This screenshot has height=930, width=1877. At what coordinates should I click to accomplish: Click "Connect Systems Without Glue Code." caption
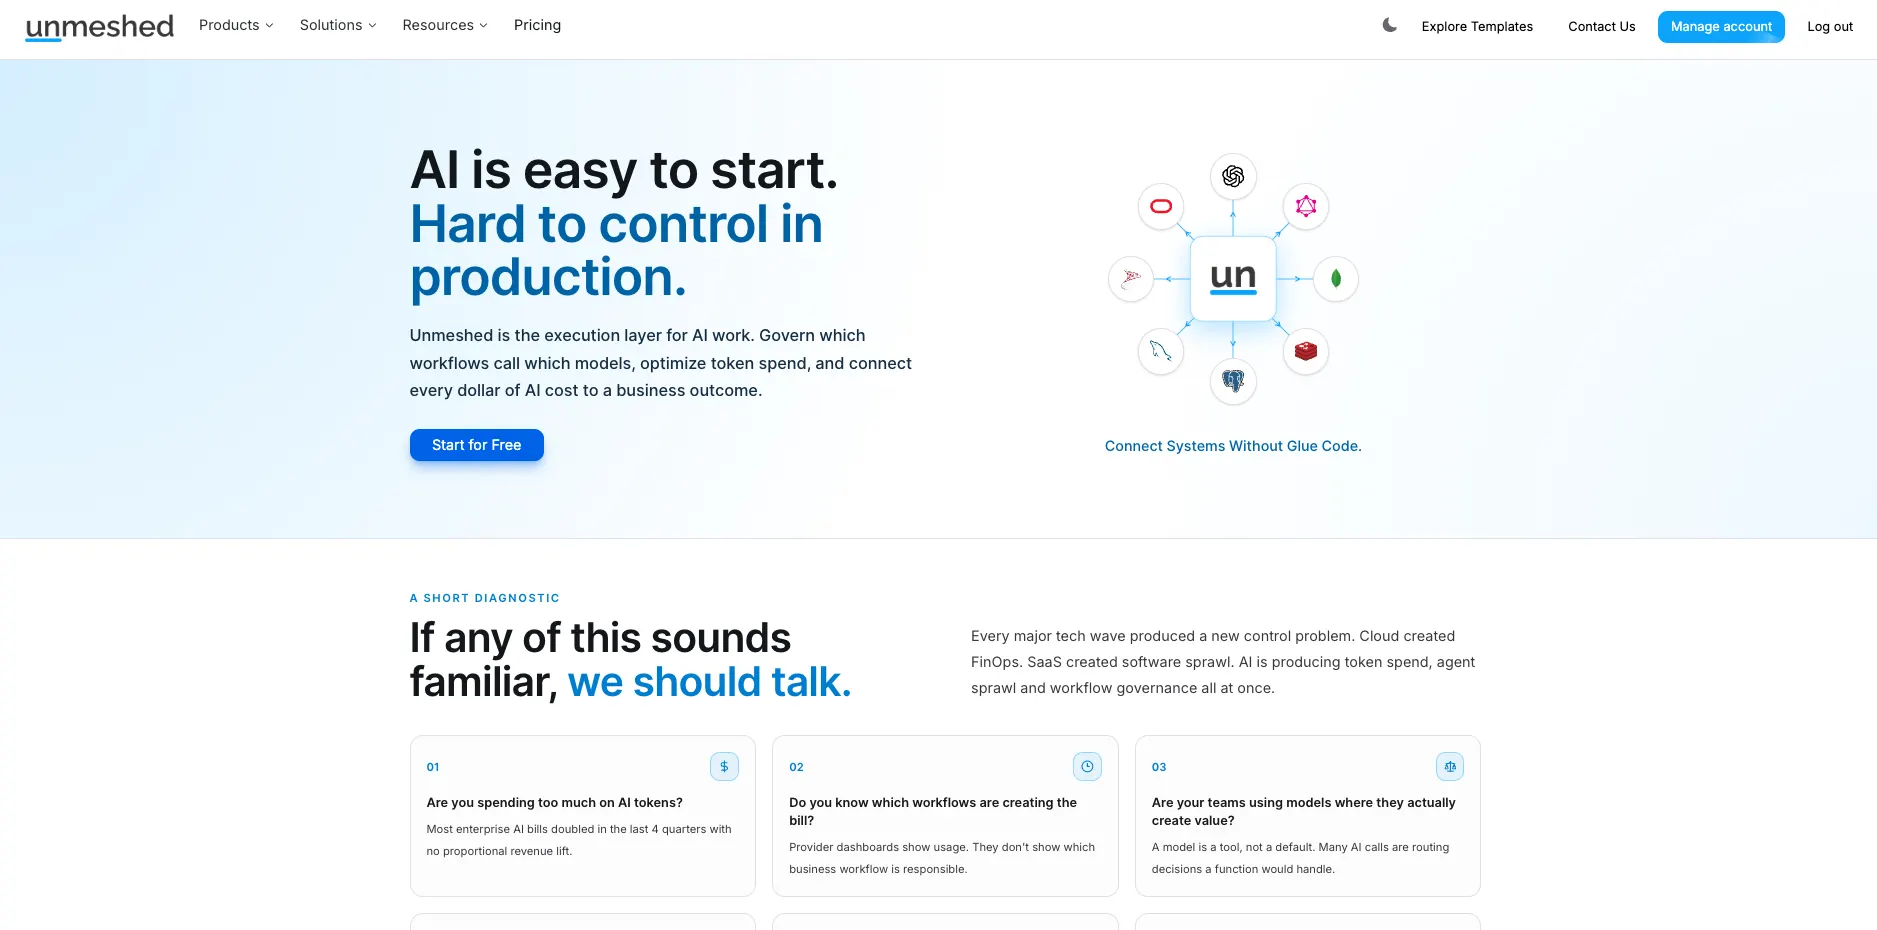pyautogui.click(x=1233, y=446)
